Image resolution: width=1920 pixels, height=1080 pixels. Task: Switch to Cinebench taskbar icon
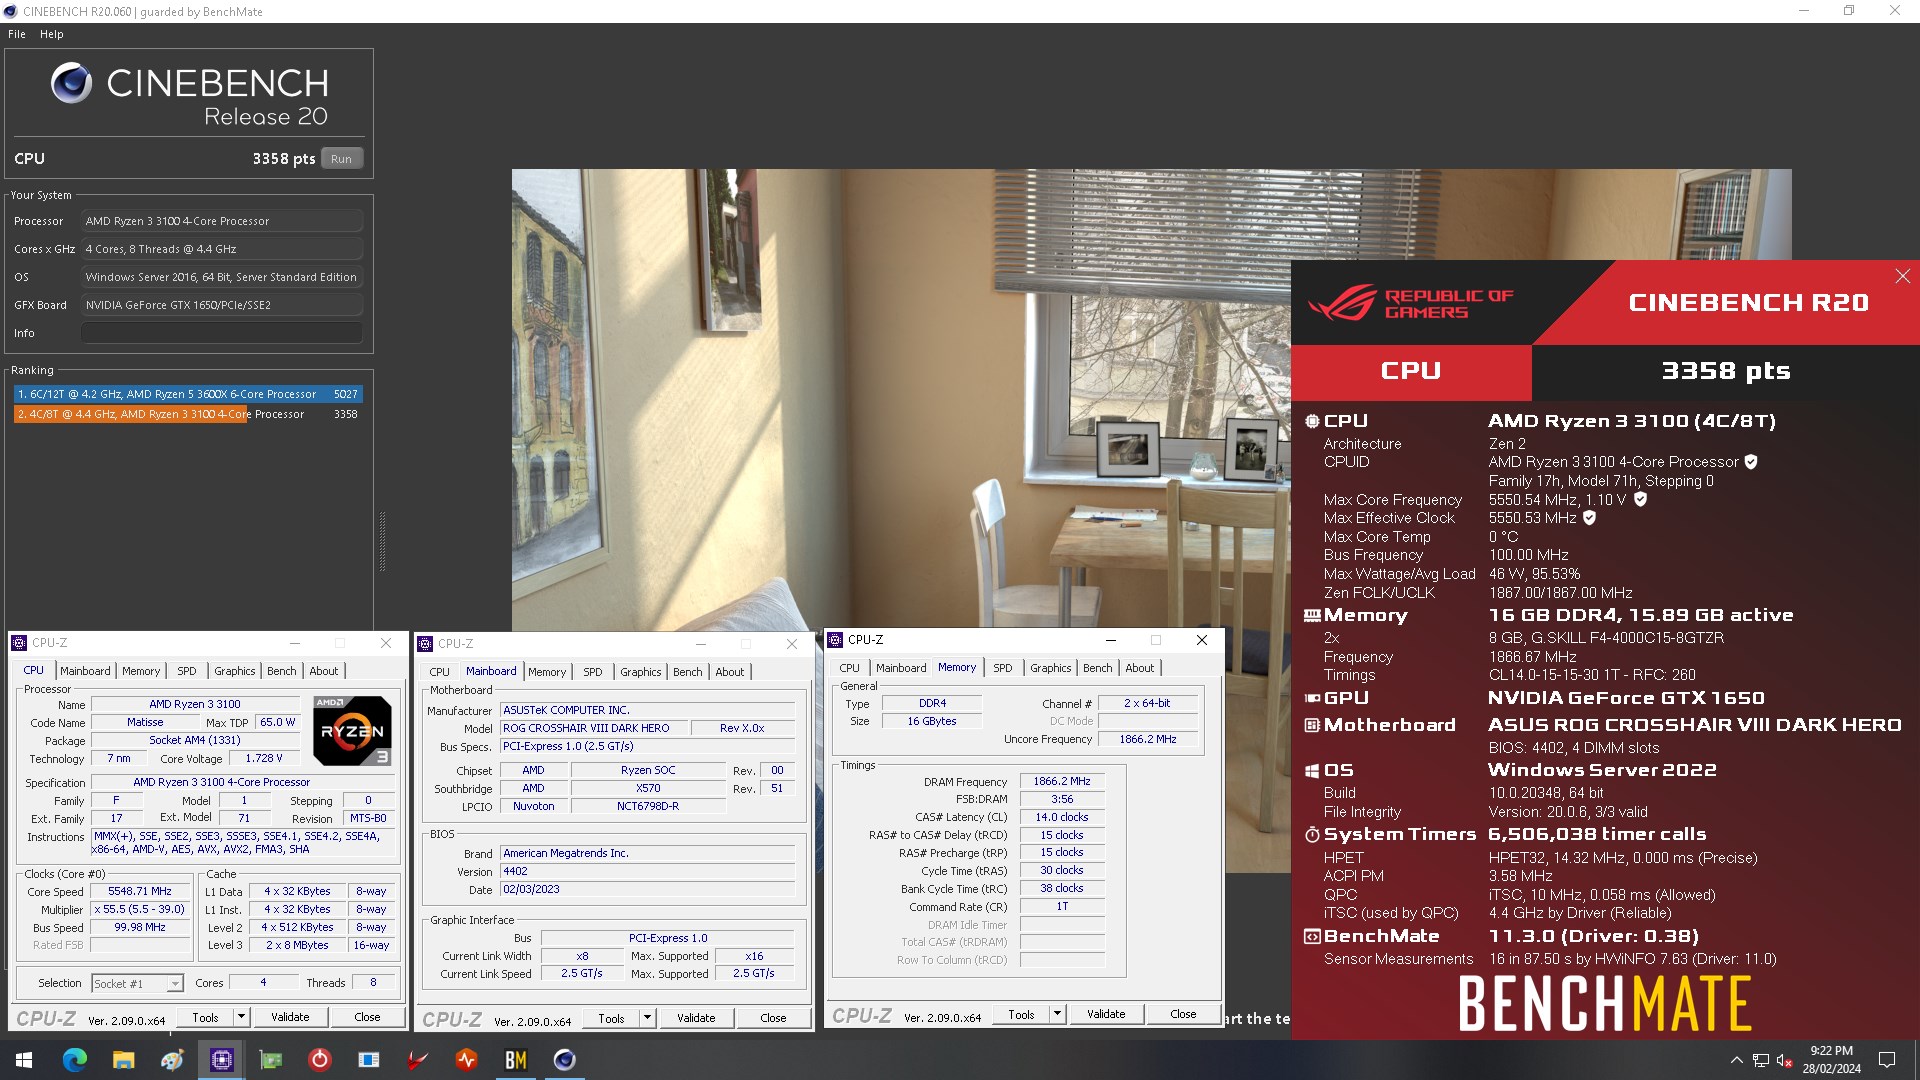coord(564,1060)
